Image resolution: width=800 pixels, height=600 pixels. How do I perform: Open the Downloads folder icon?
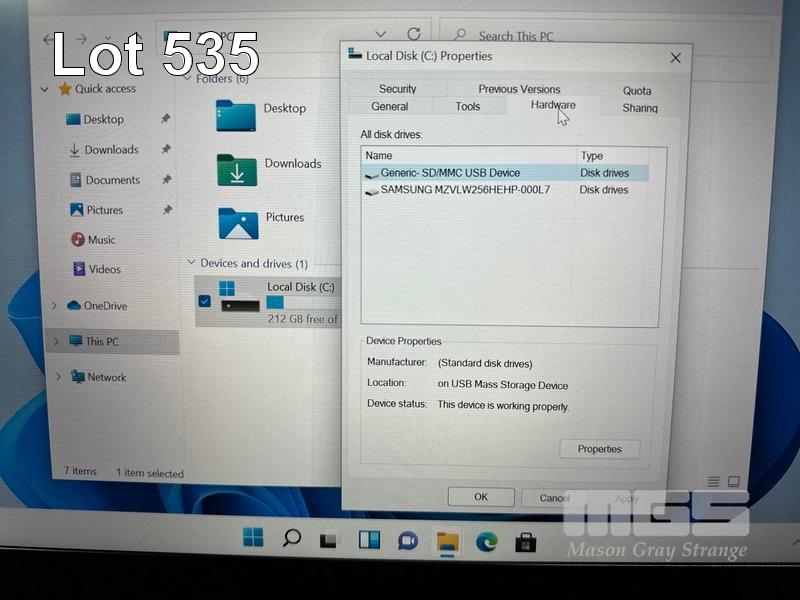237,170
